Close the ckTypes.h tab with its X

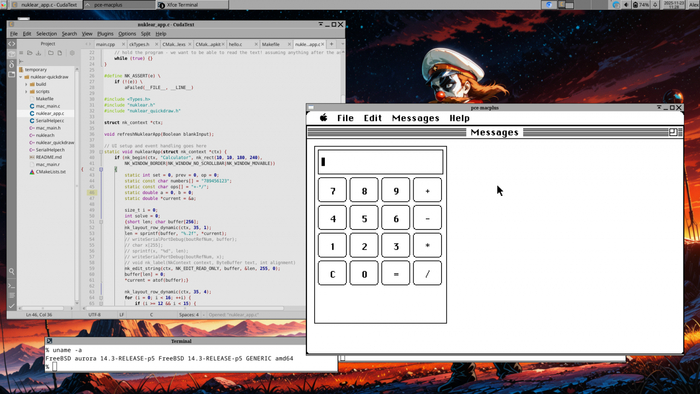pyautogui.click(x=156, y=44)
